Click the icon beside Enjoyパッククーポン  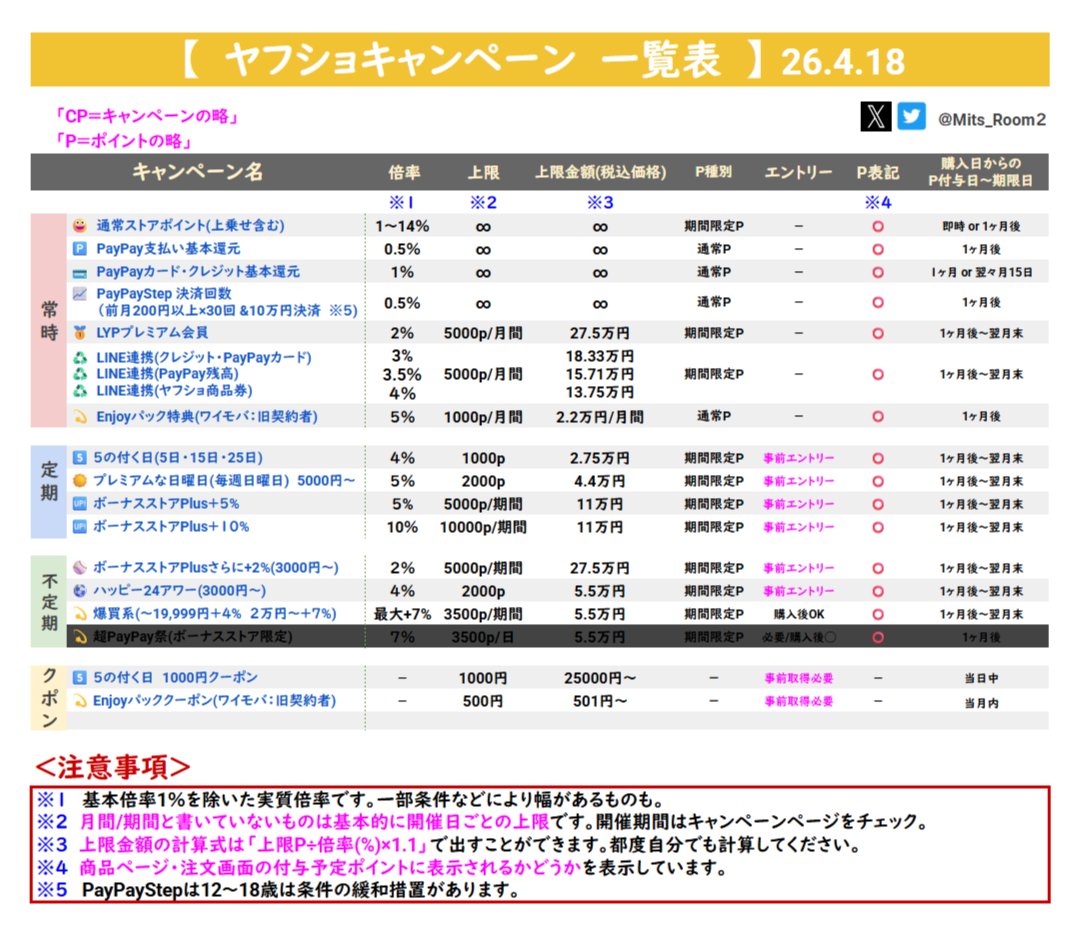(x=79, y=701)
